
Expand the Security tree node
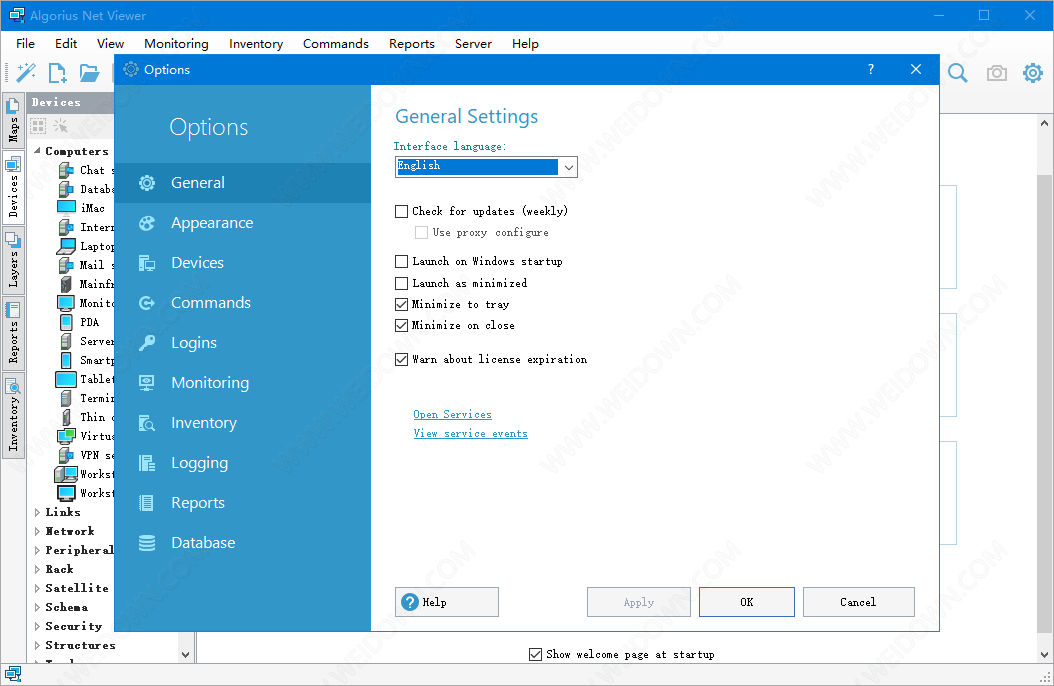[37, 626]
